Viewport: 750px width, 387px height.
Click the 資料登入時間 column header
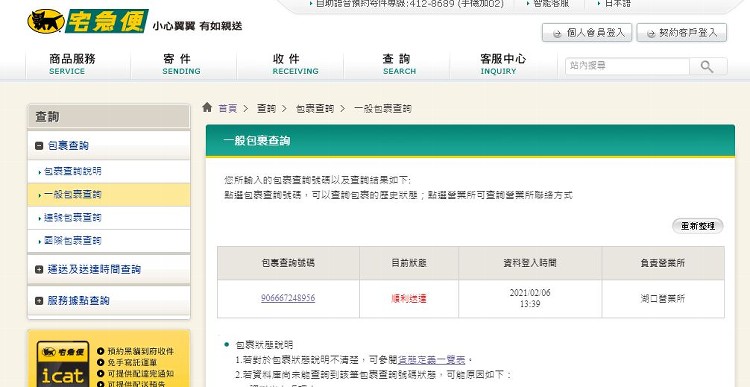tap(529, 263)
